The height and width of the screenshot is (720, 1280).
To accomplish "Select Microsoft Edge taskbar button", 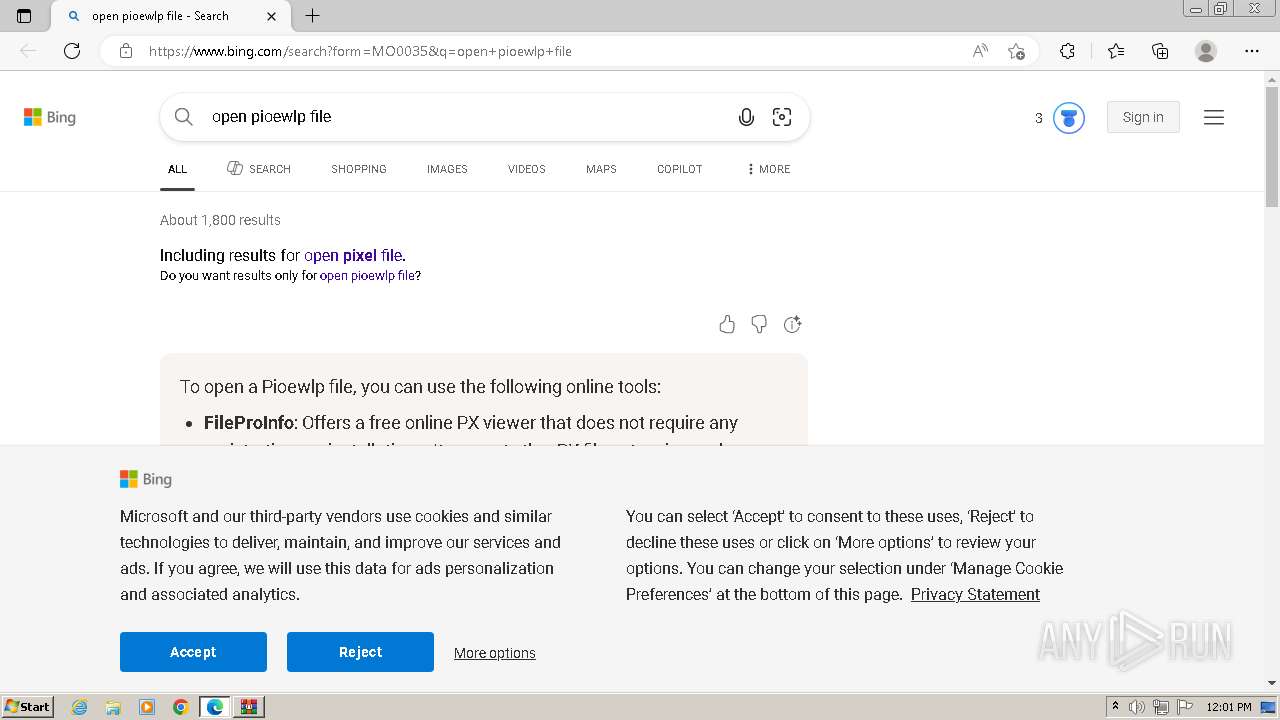I will click(x=214, y=707).
